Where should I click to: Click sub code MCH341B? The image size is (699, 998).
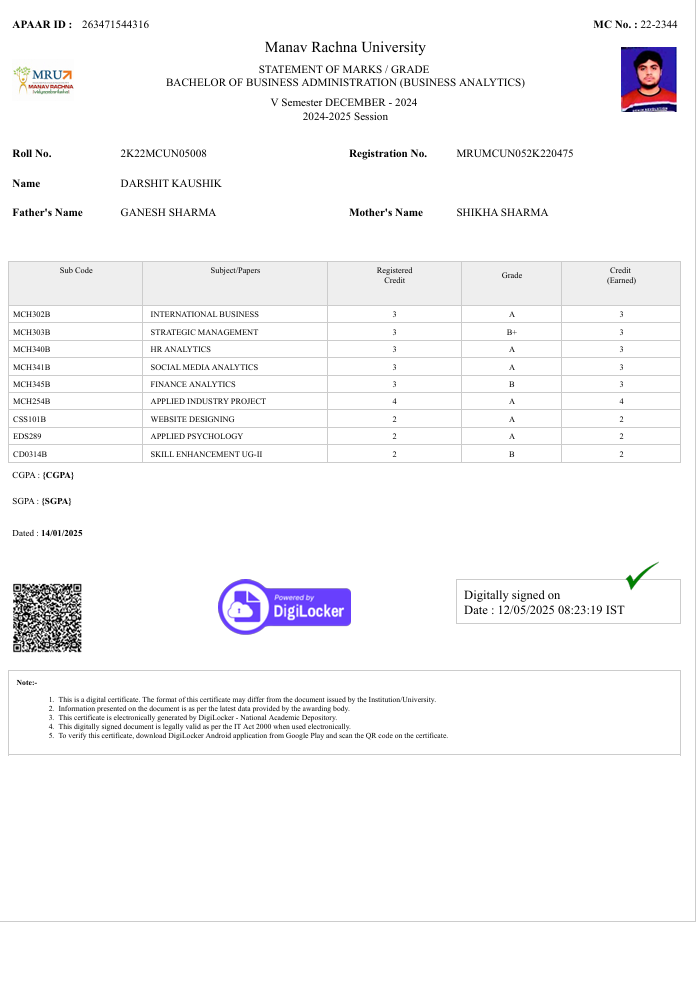point(32,367)
